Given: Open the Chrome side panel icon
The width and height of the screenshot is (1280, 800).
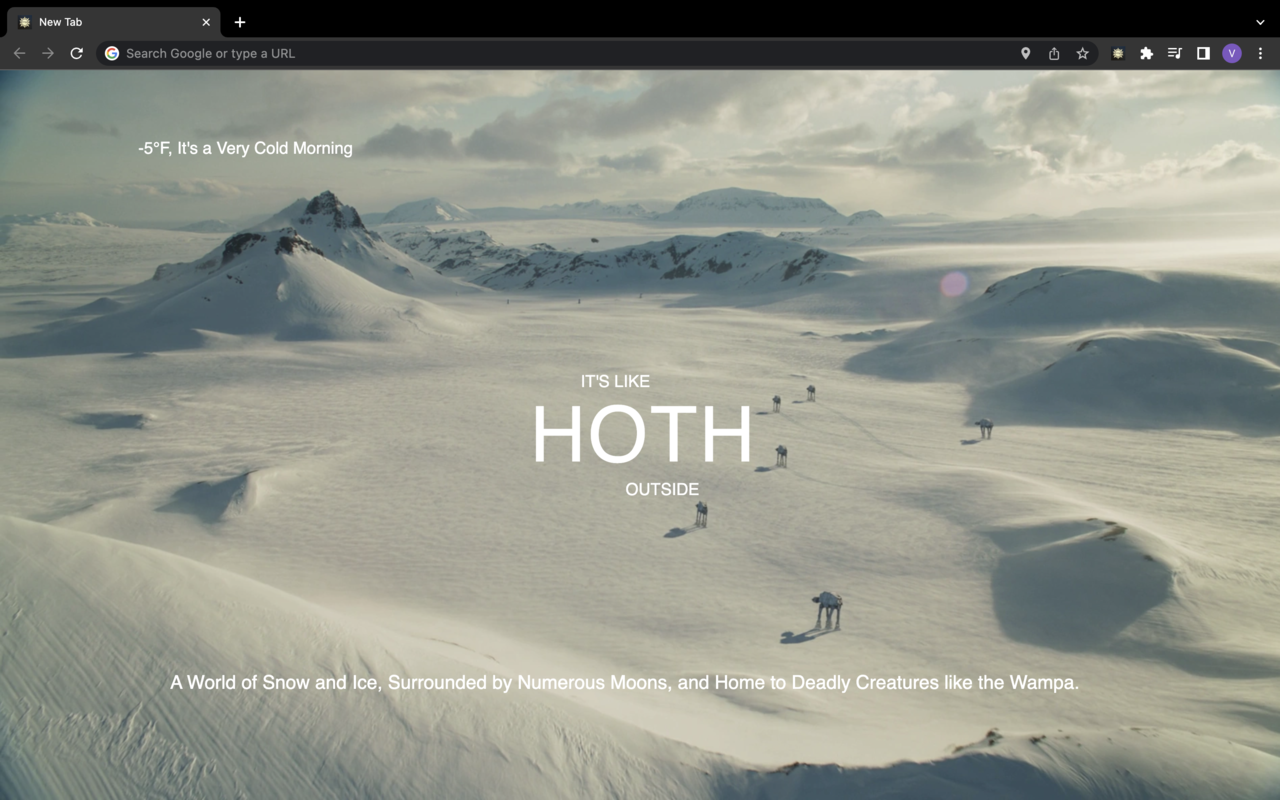Looking at the screenshot, I should tap(1203, 53).
